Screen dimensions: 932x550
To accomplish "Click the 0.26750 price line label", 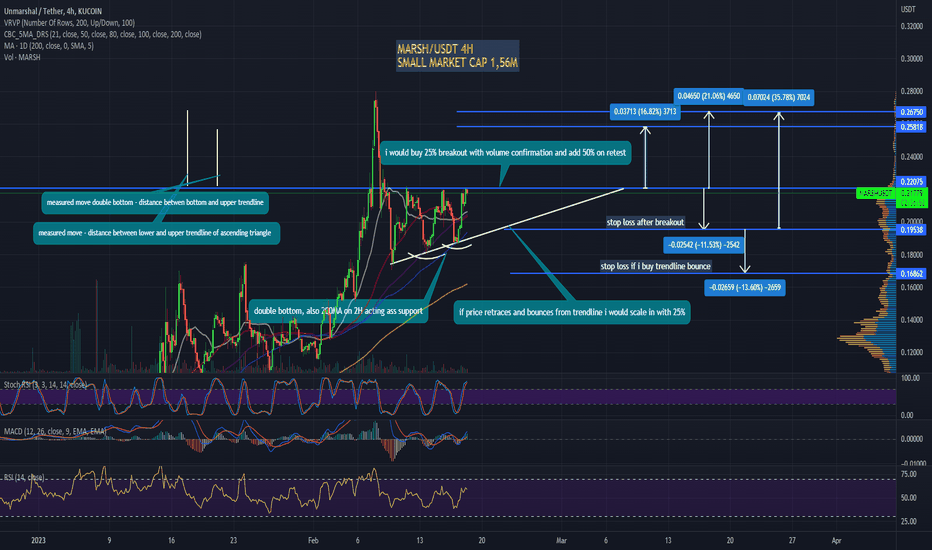I will tap(911, 112).
